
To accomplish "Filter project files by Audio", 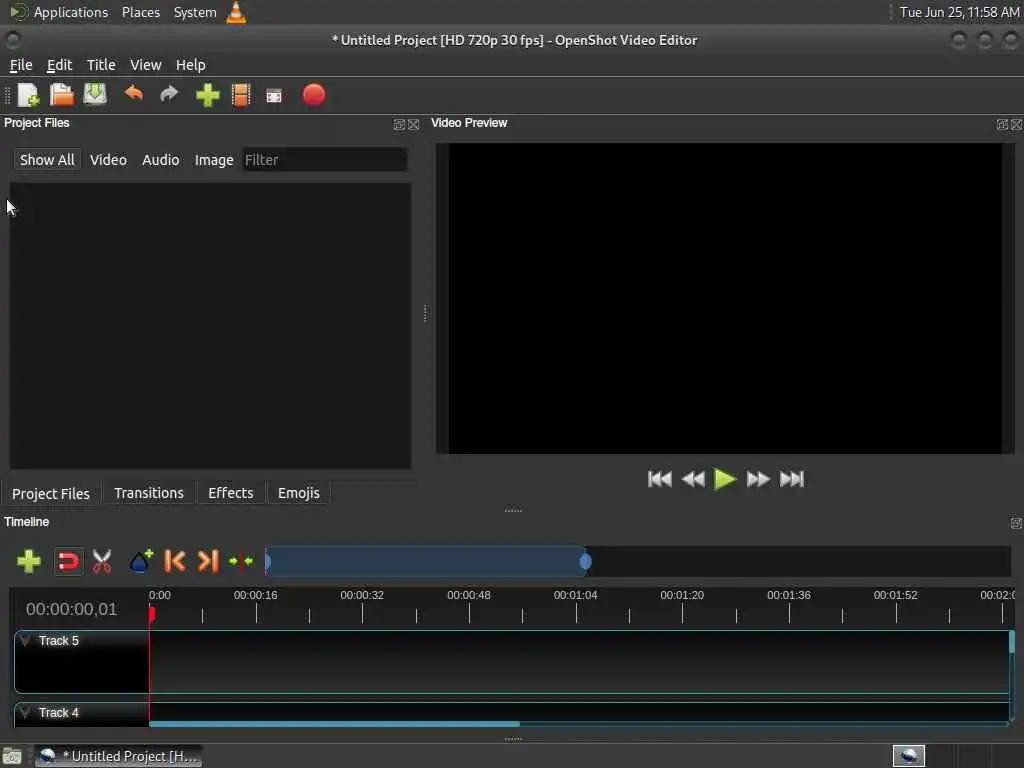I will [161, 160].
